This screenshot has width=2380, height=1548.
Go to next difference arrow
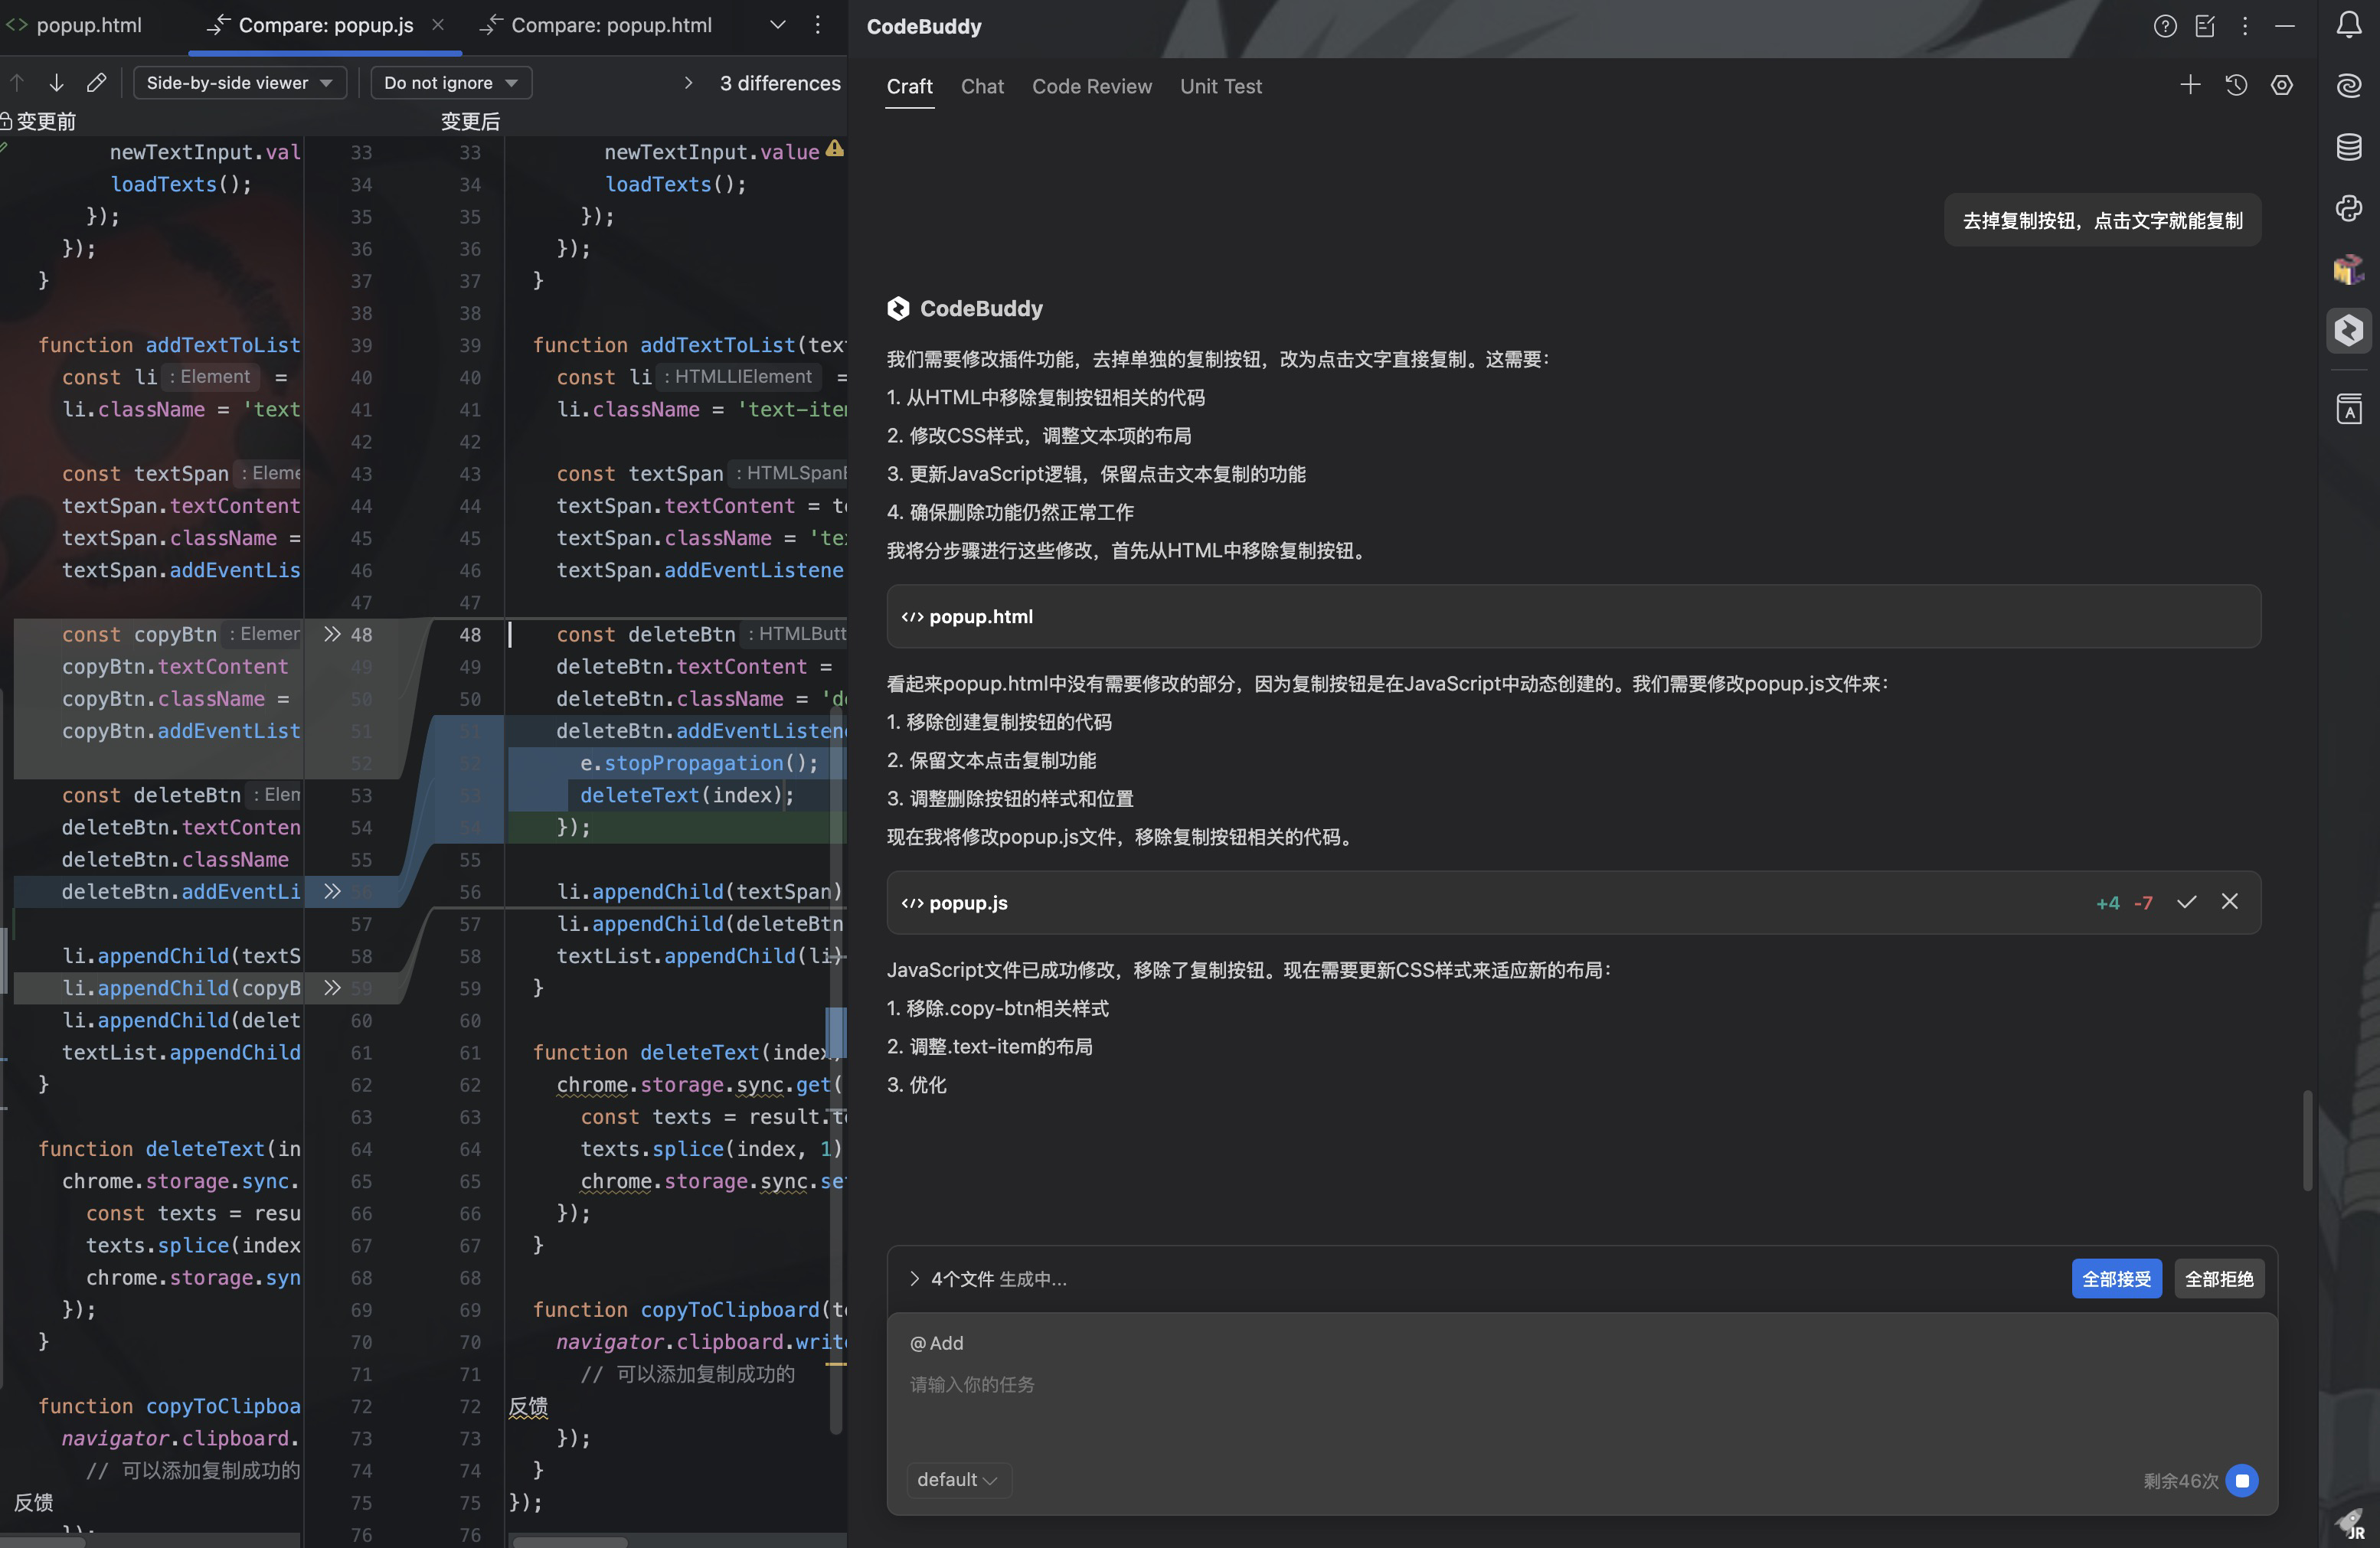56,83
